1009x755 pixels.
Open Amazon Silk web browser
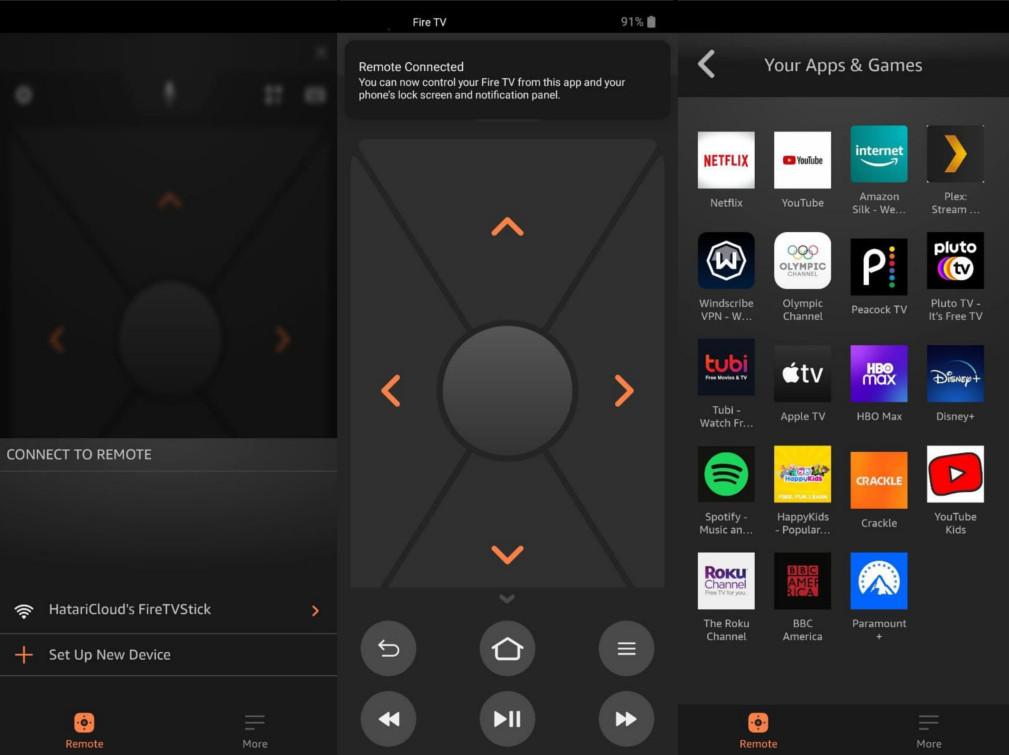879,154
